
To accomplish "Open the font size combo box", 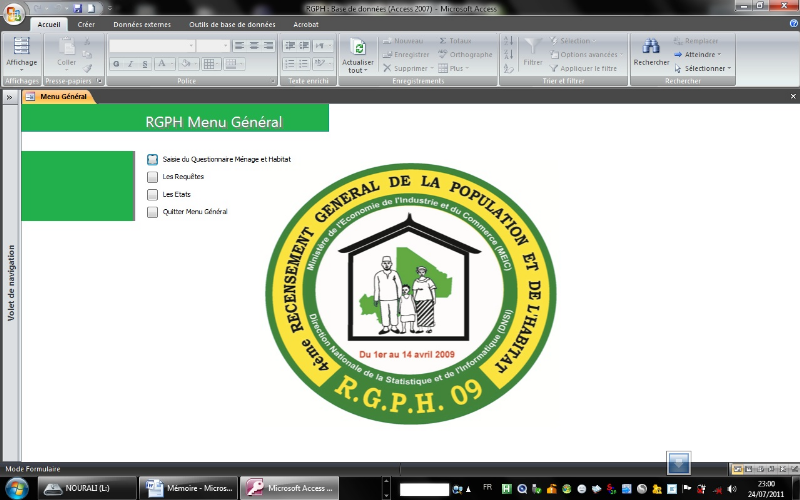I will [x=213, y=46].
